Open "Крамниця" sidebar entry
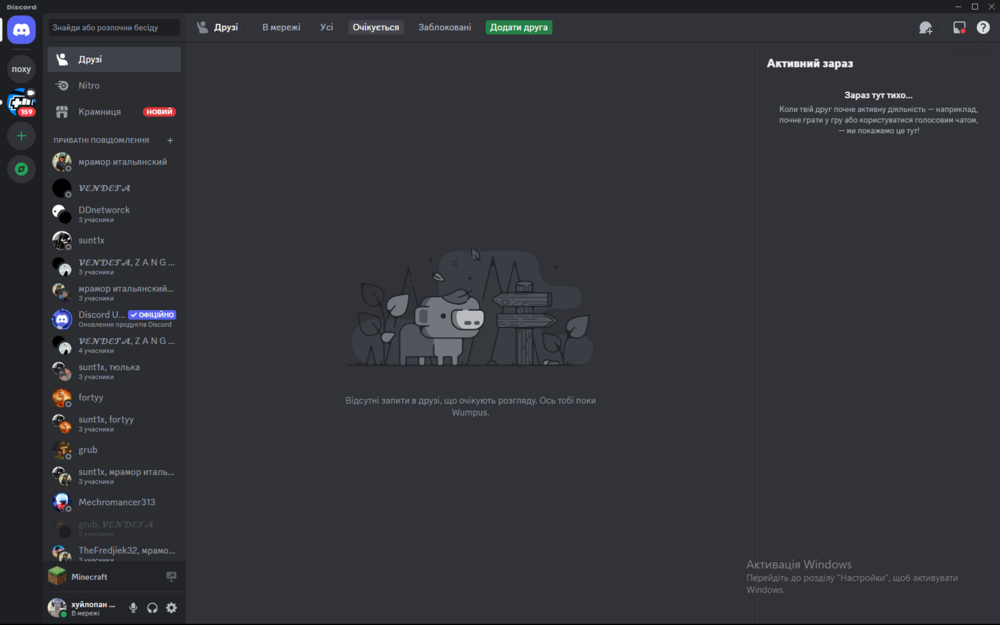1000x625 pixels. pyautogui.click(x=114, y=112)
